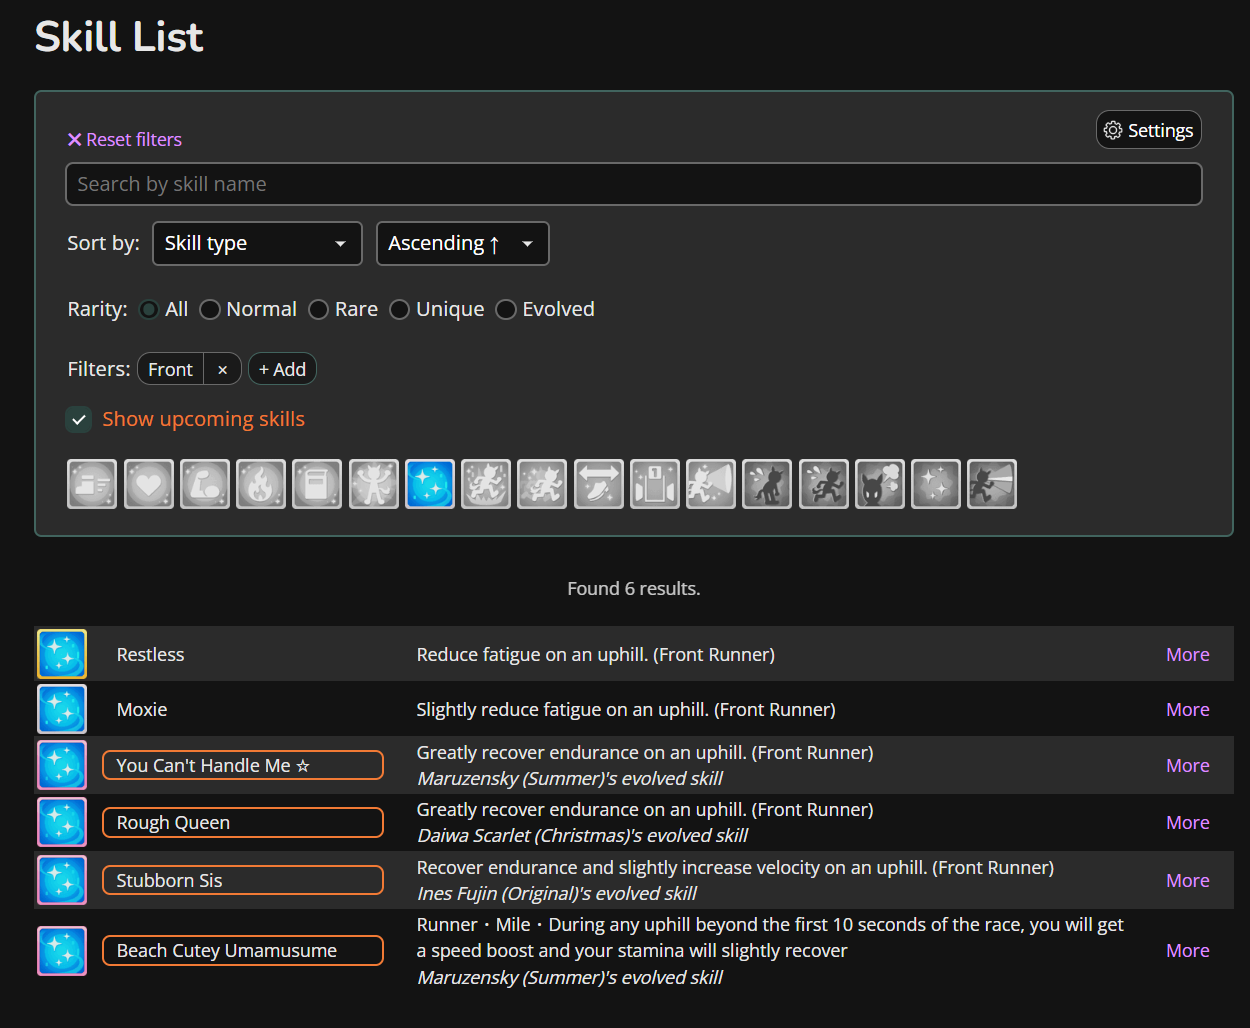1250x1028 pixels.
Task: Click the Stubborn Sis name box
Action: click(x=243, y=880)
